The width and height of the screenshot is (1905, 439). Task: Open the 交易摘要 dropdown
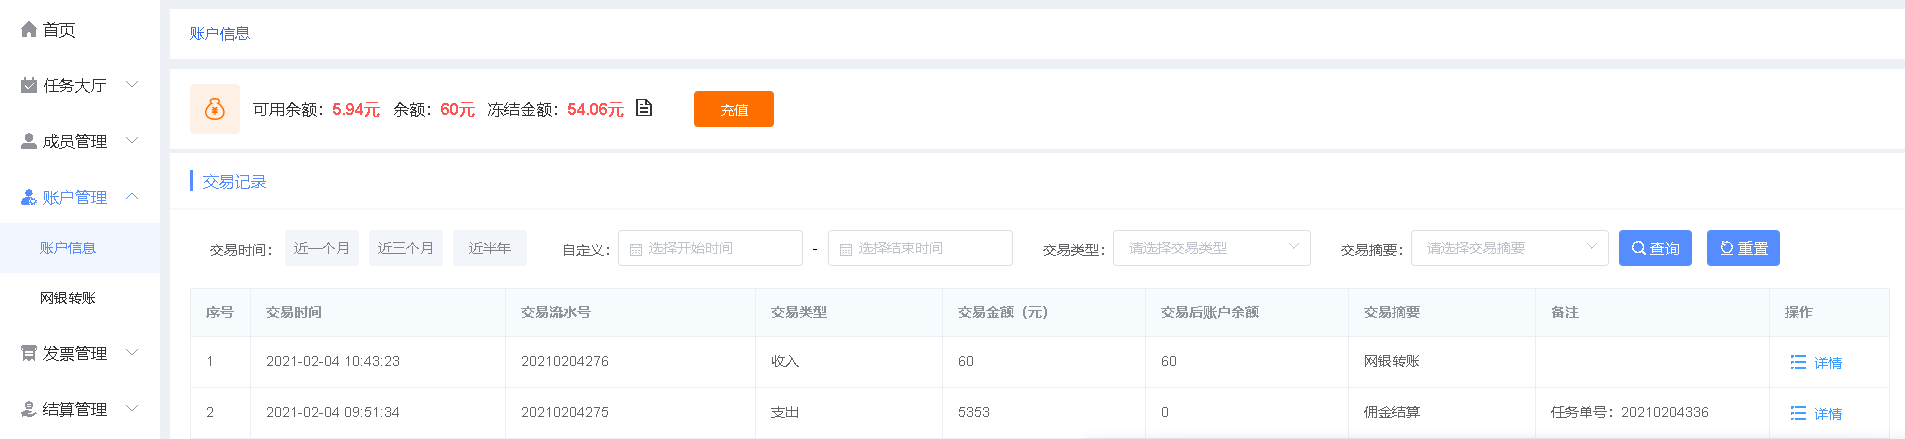(x=1510, y=248)
